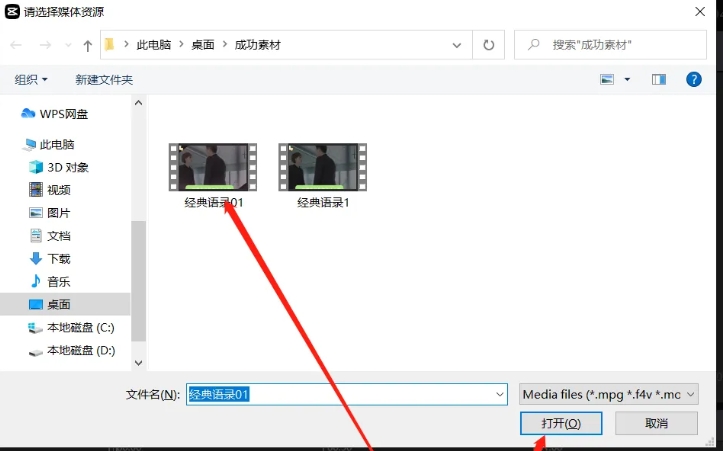
Task: Select the 经典语录1 video thumbnail
Action: (323, 167)
